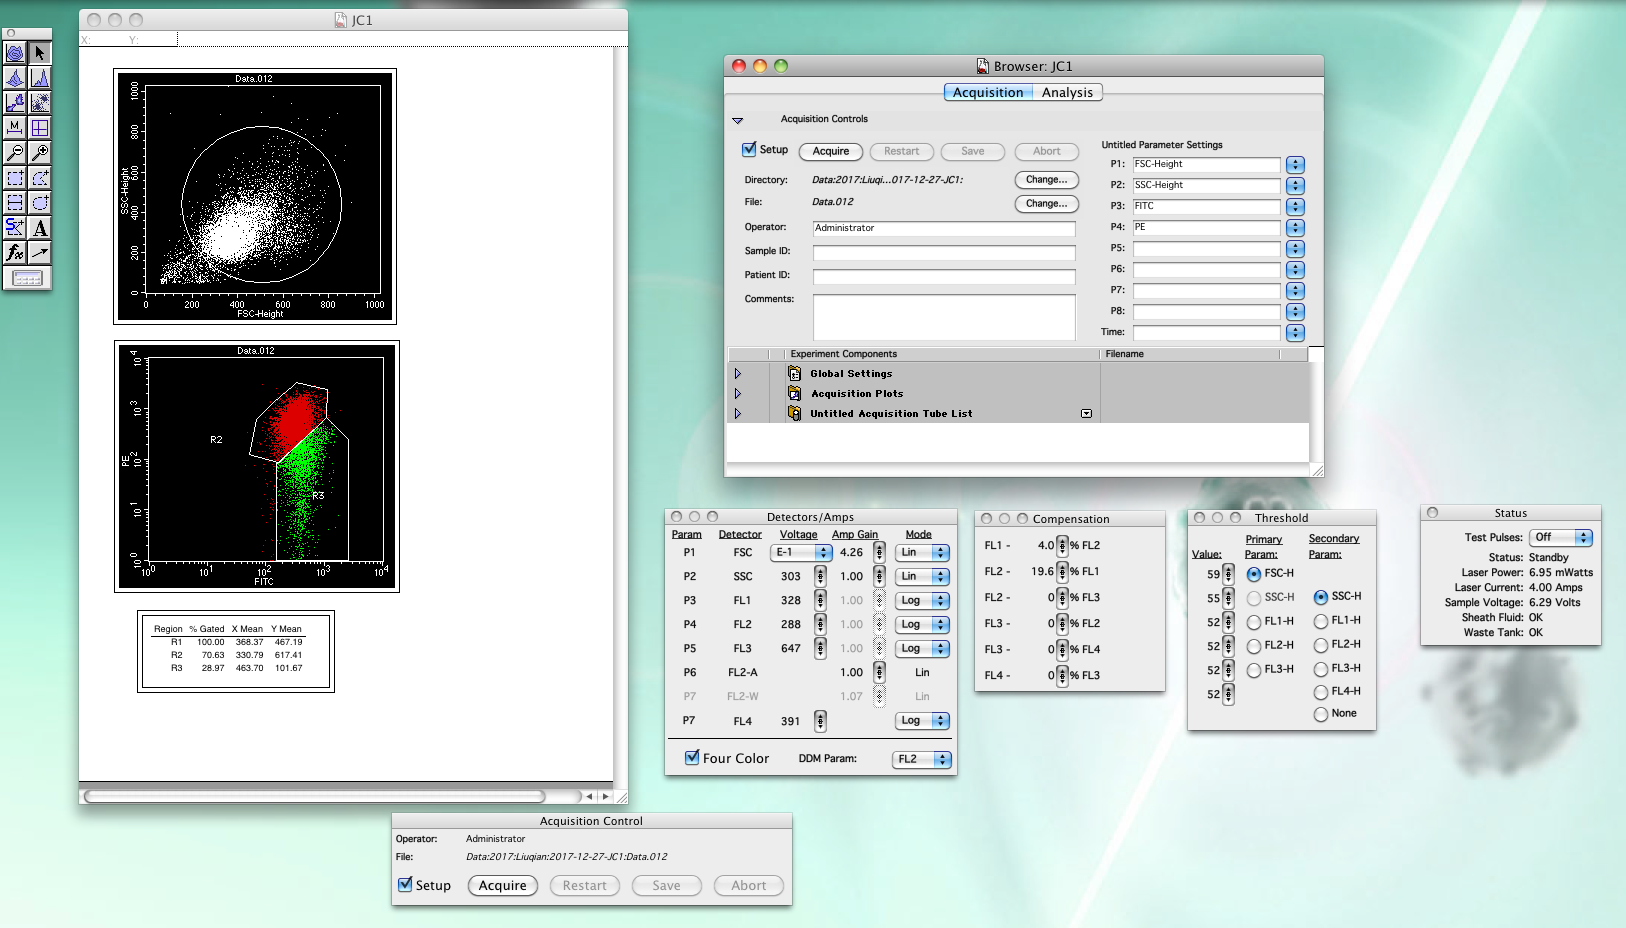Open the Acquisition tab
This screenshot has width=1626, height=928.
(x=988, y=93)
